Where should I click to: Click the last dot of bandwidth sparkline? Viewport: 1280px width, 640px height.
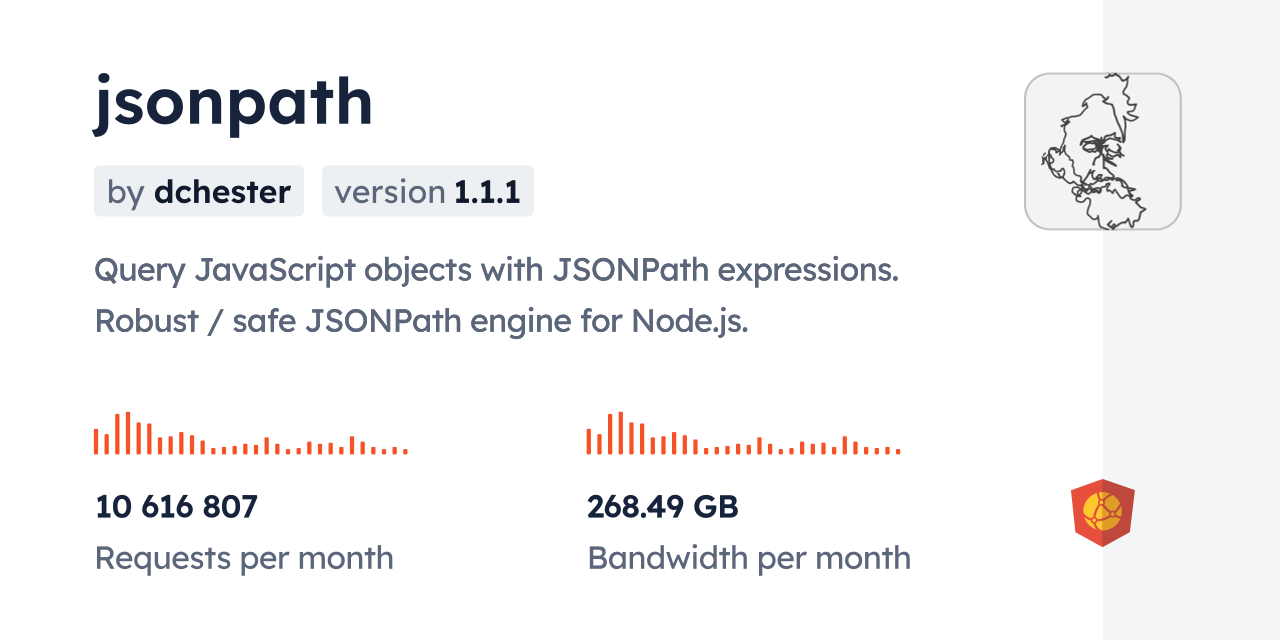tap(898, 452)
